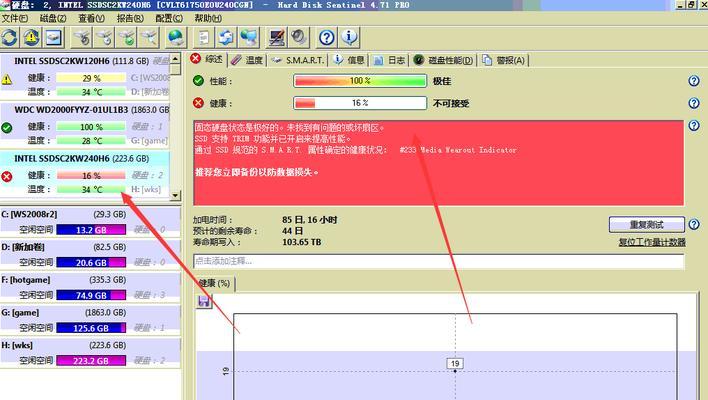This screenshot has height=400, width=708.
Task: Click the comment field 点击添加注释
Action: coord(438,261)
